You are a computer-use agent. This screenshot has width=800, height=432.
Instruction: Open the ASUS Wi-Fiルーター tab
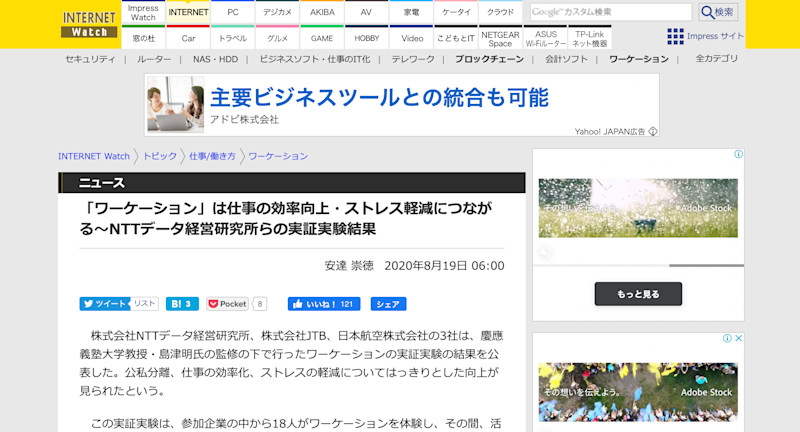(x=545, y=38)
